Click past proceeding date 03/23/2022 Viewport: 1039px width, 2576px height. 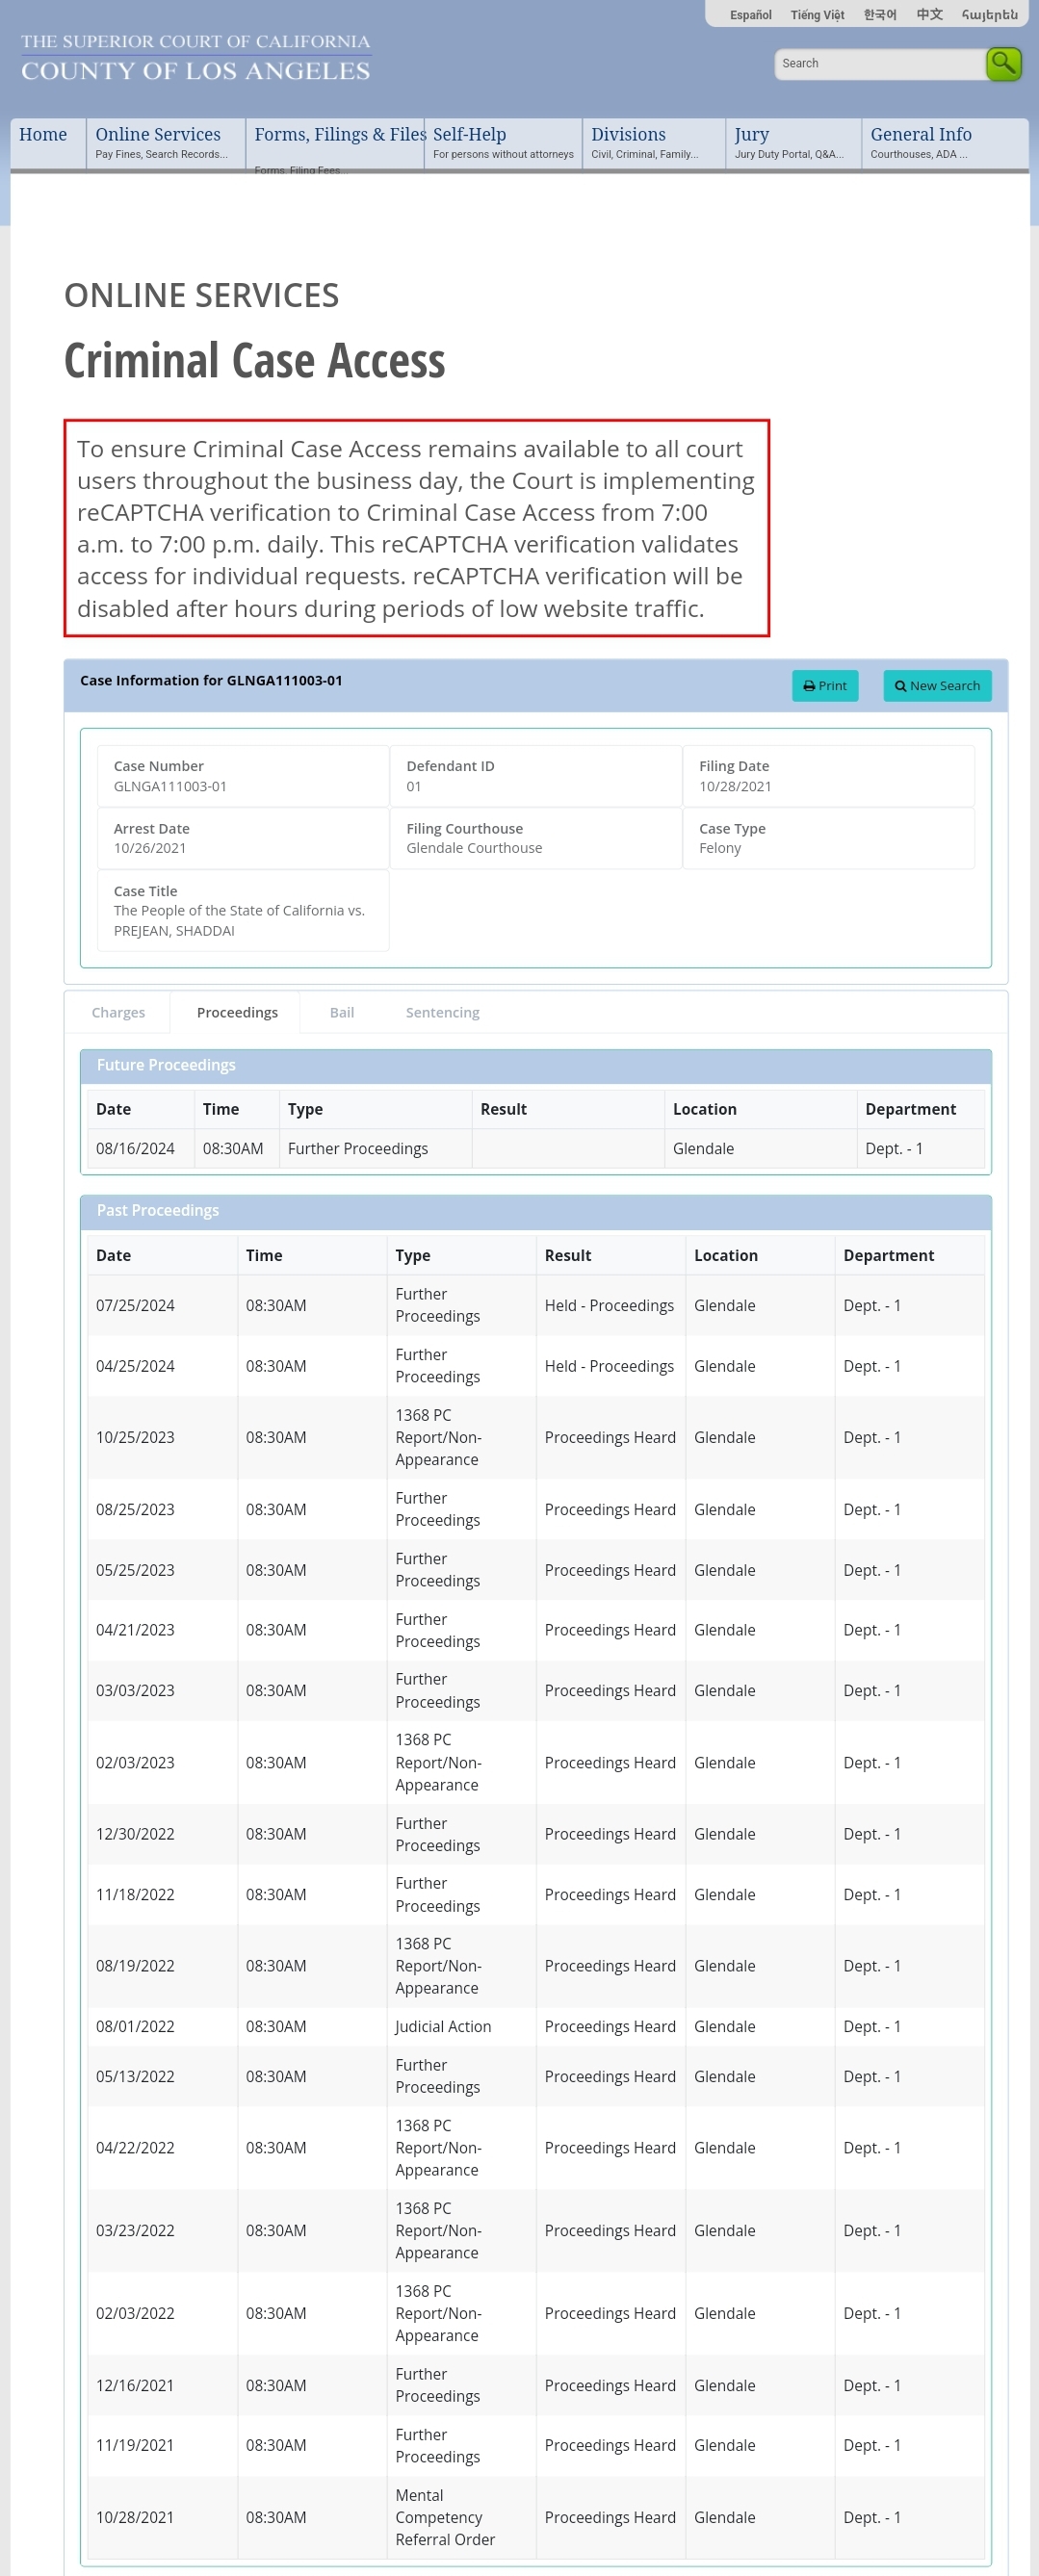pos(135,2230)
